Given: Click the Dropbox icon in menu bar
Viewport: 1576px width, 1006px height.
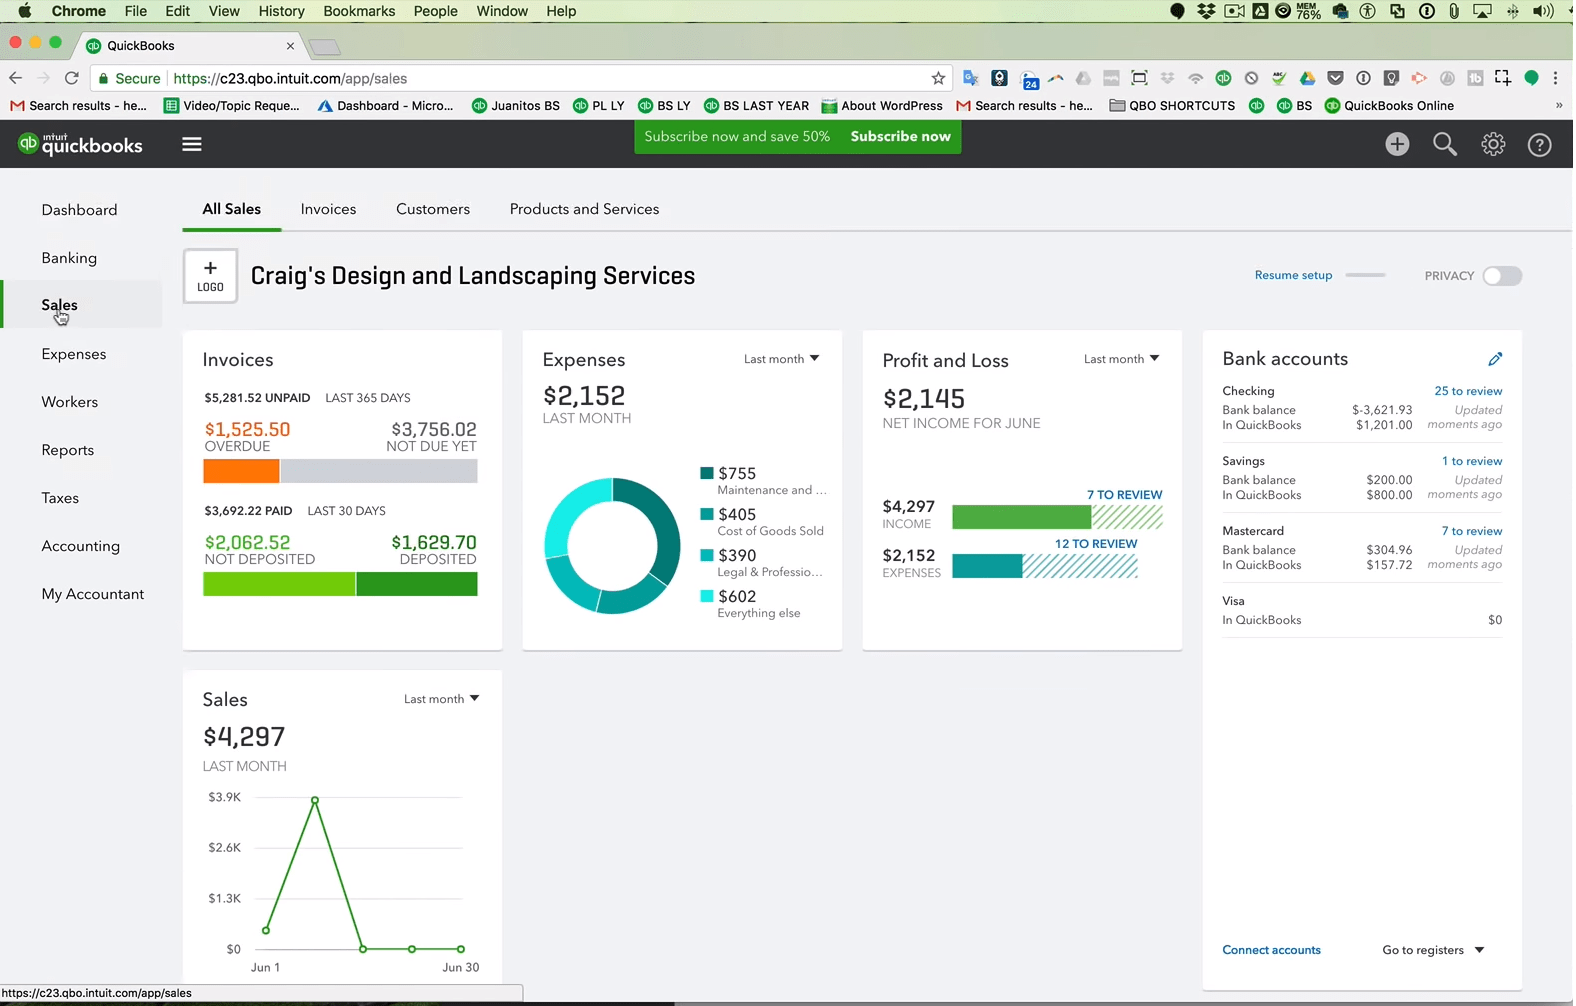Looking at the screenshot, I should [1207, 11].
